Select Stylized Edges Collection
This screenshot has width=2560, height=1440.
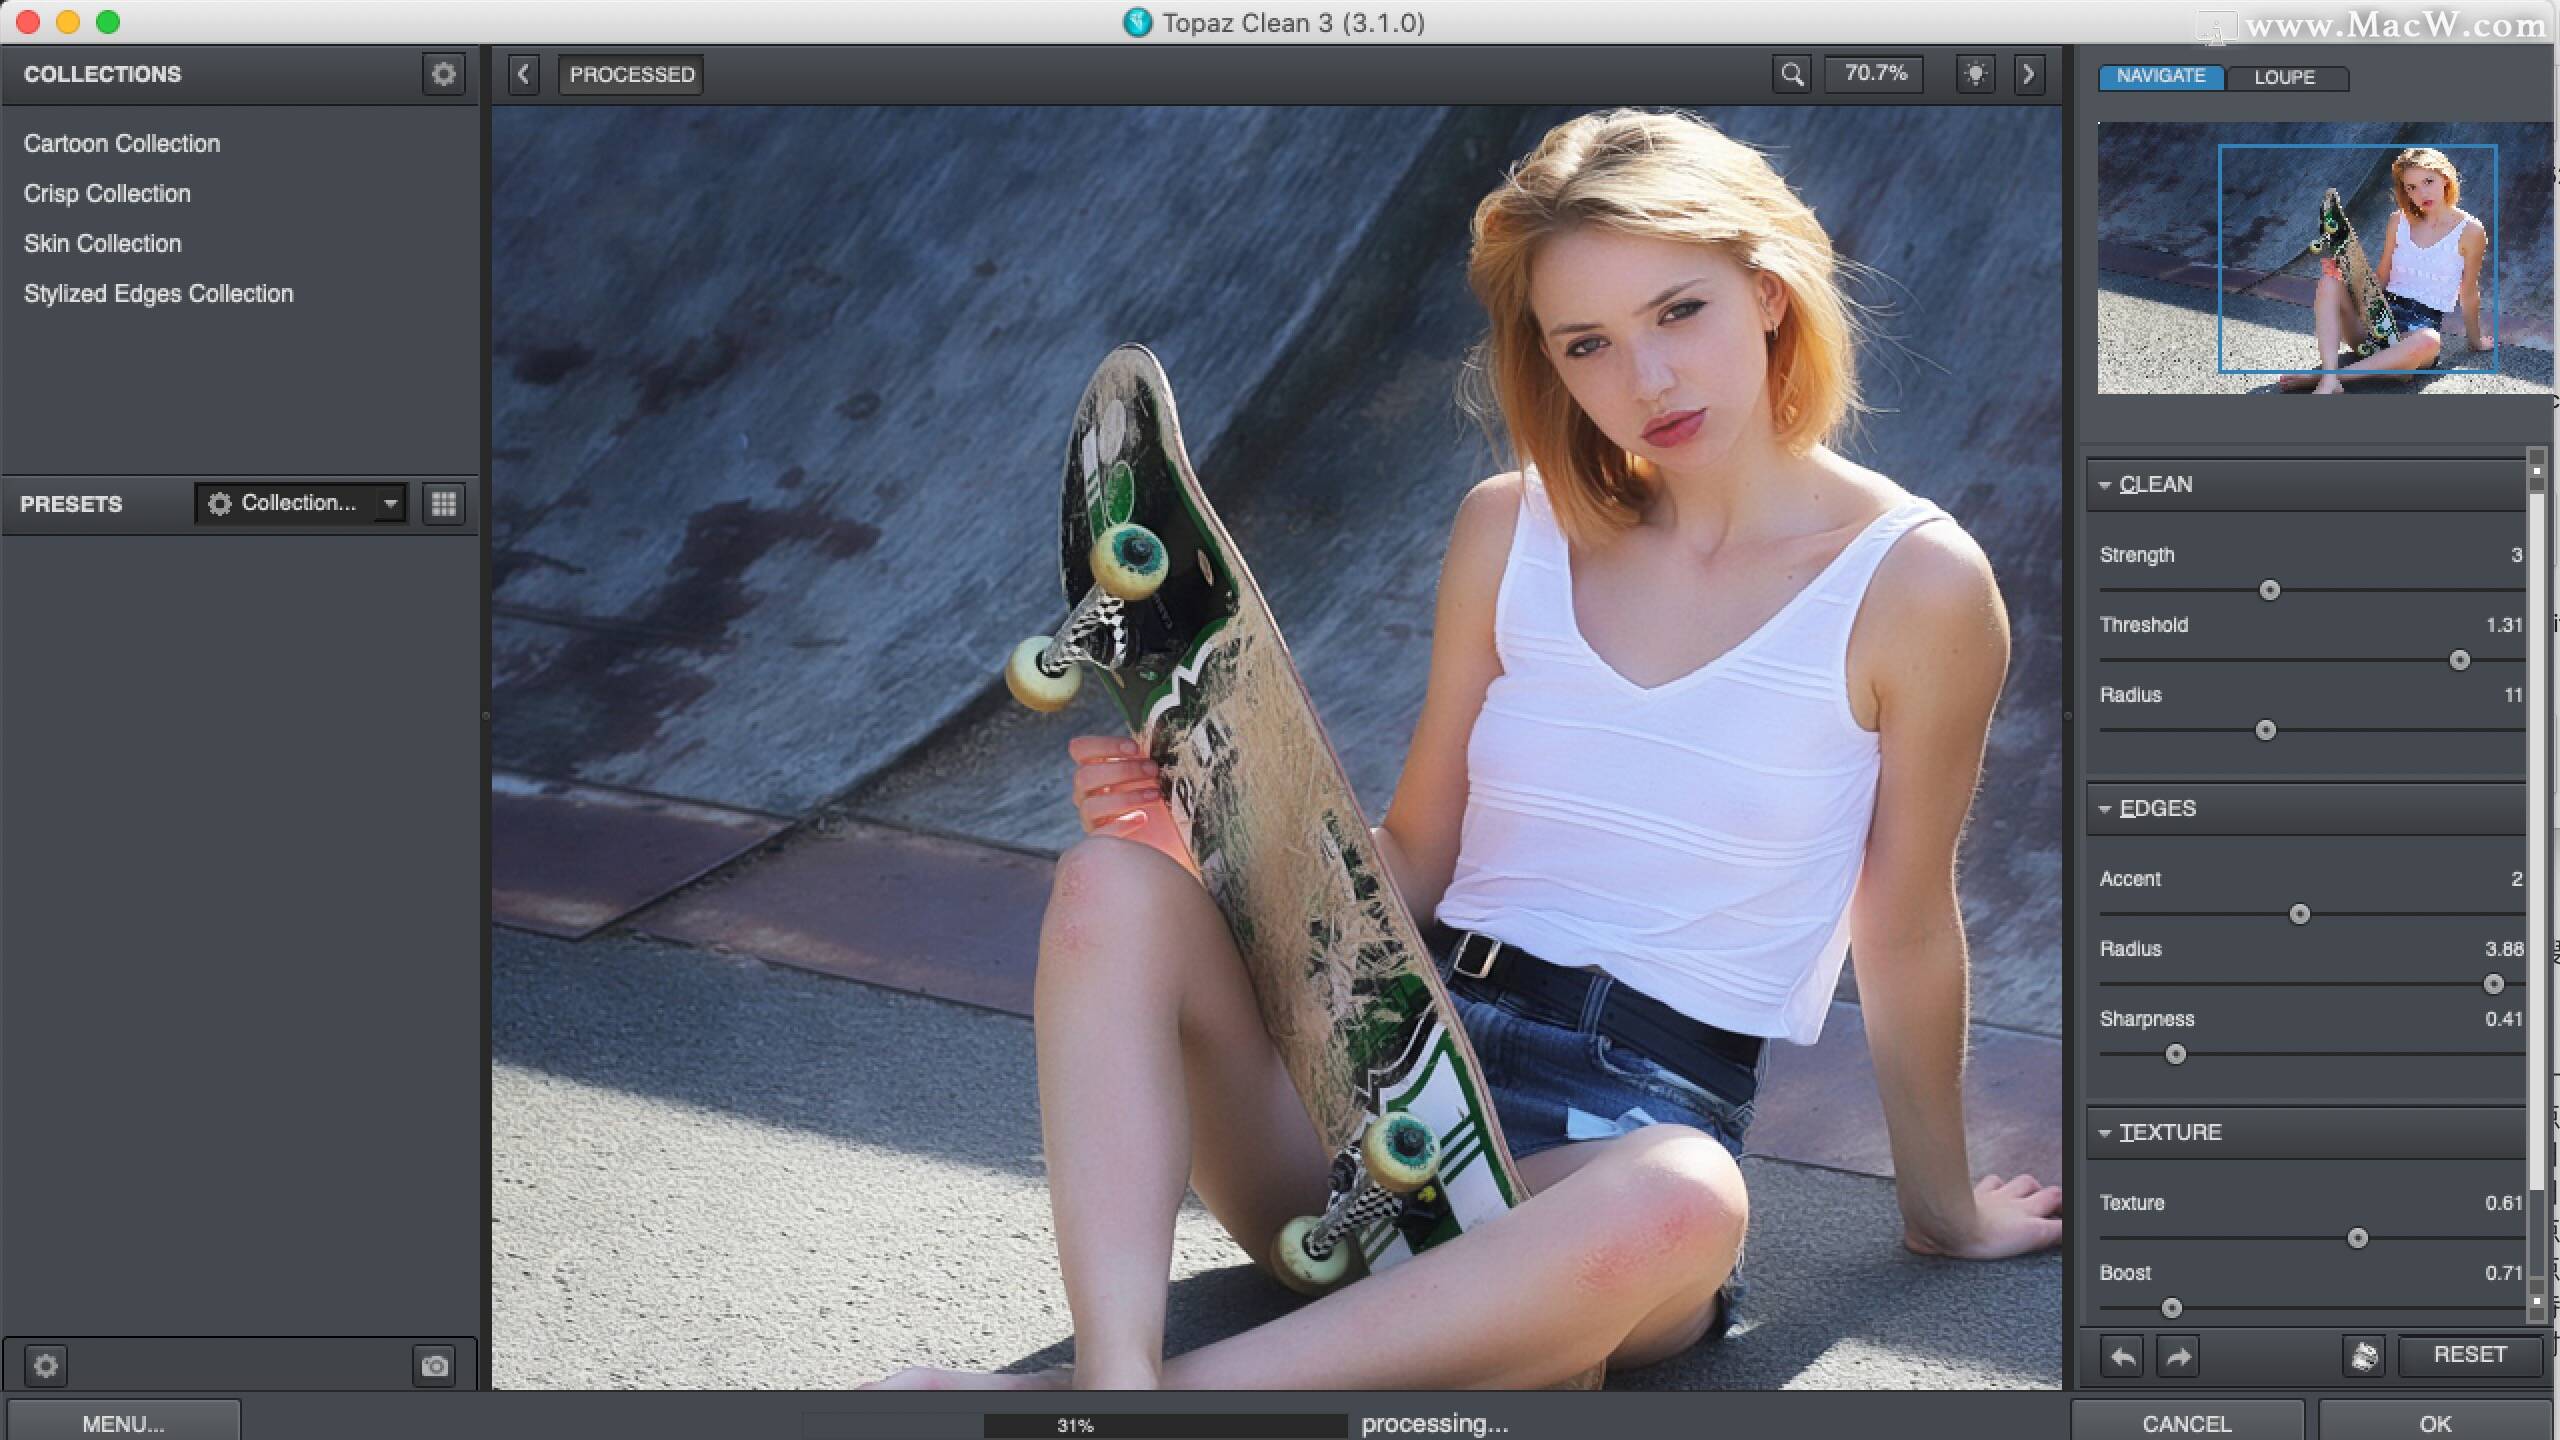click(x=159, y=293)
